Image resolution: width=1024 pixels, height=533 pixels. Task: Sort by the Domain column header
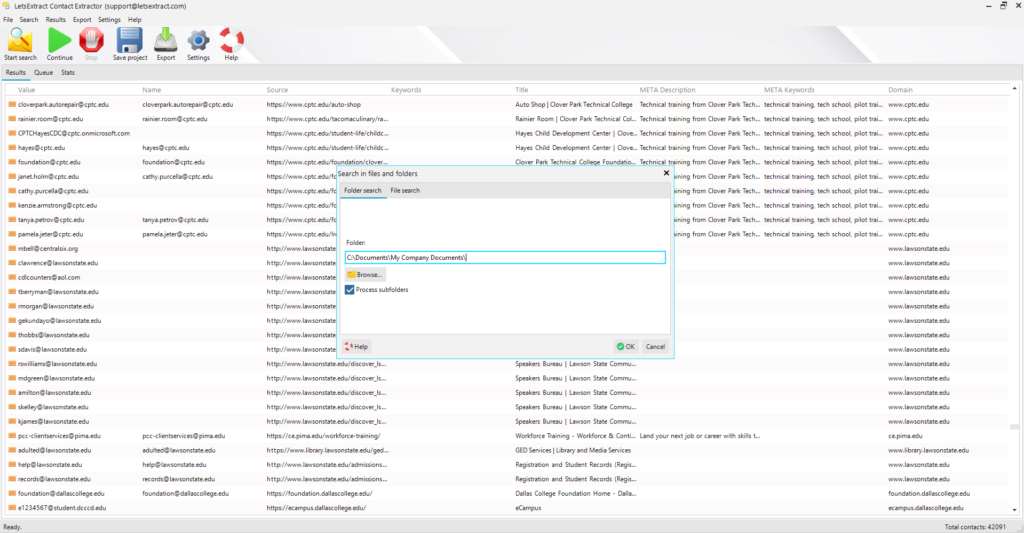point(901,90)
